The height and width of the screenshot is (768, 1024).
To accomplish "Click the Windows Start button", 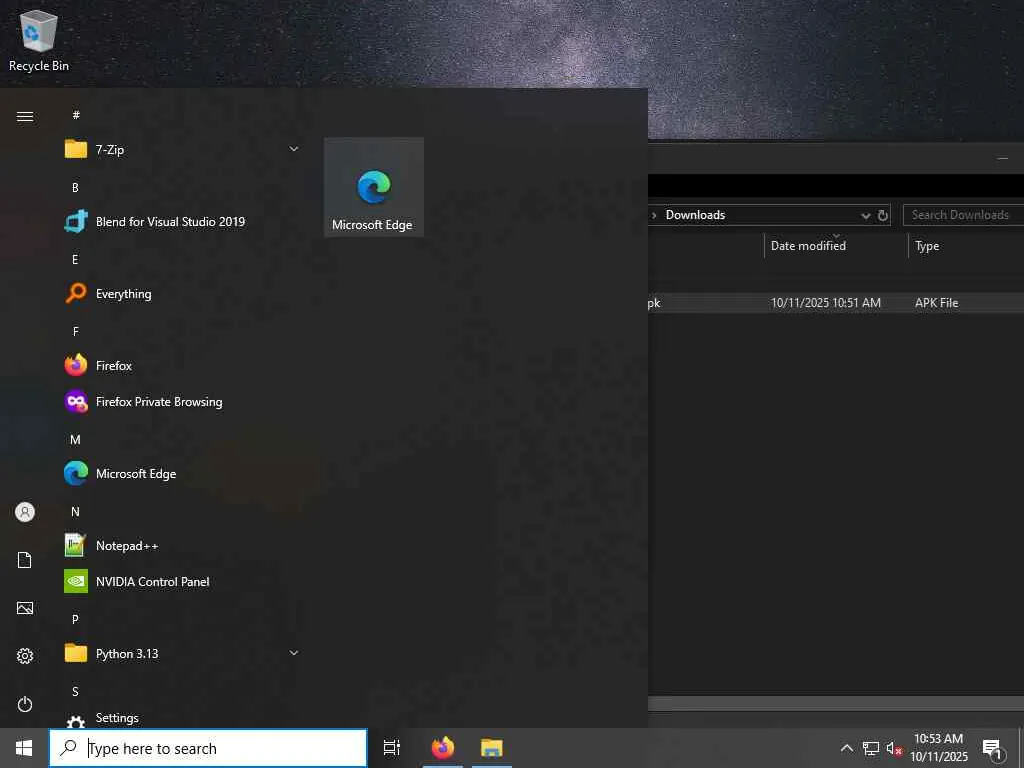I will click(x=24, y=748).
